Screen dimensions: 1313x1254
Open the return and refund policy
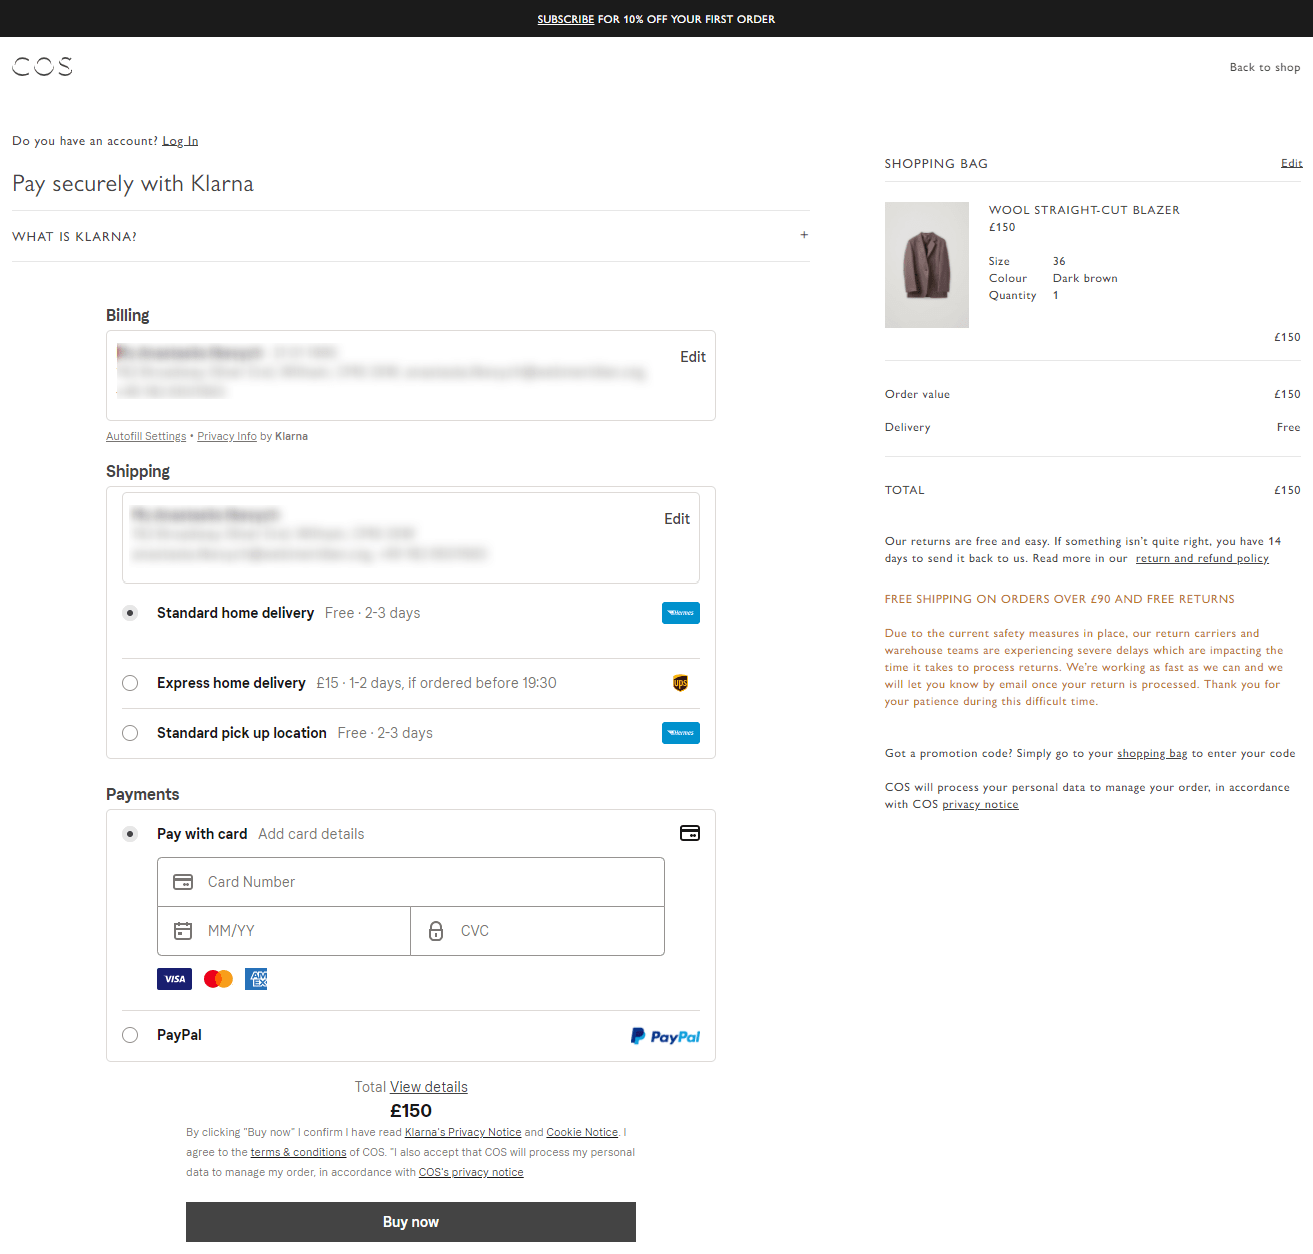1202,558
